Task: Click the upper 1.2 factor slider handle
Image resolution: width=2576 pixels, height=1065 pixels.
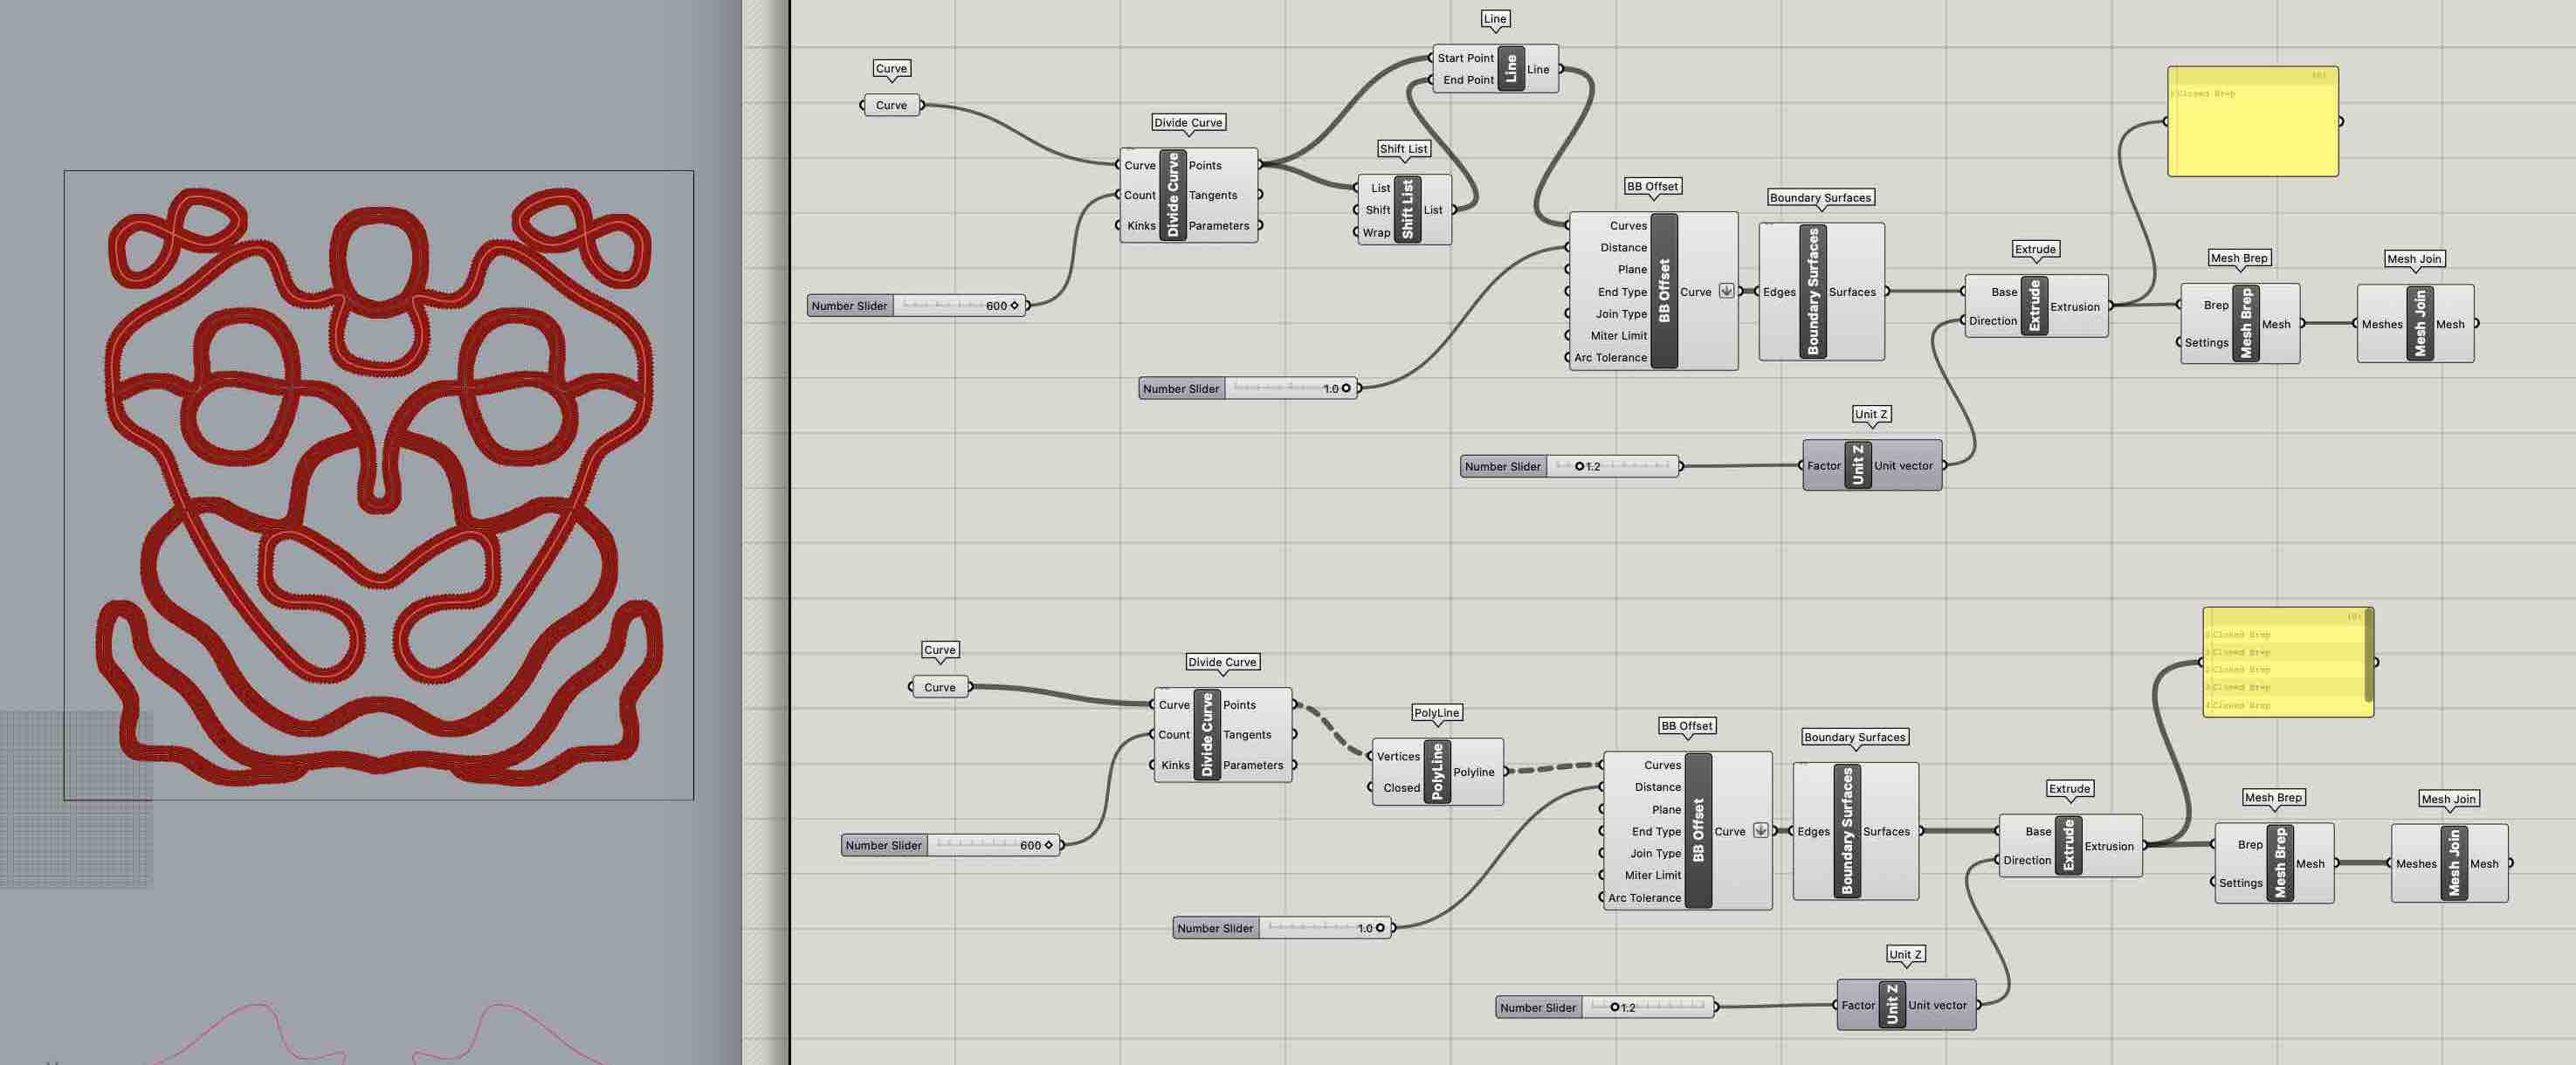Action: point(1579,466)
